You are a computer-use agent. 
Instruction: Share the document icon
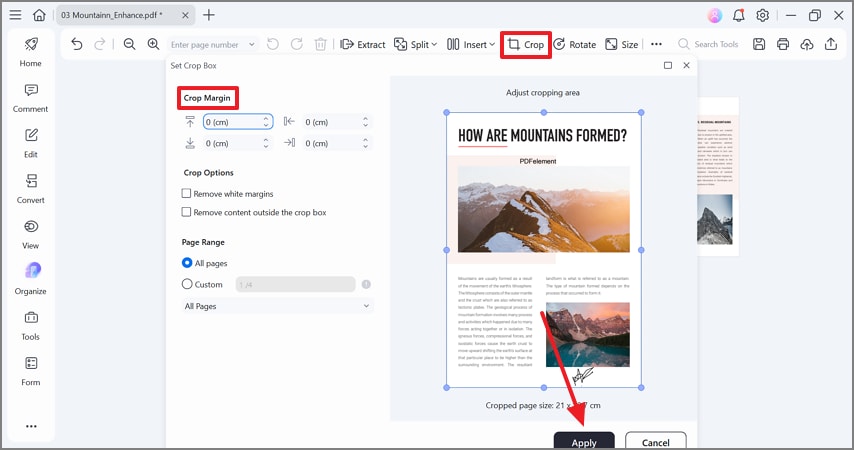tap(831, 44)
